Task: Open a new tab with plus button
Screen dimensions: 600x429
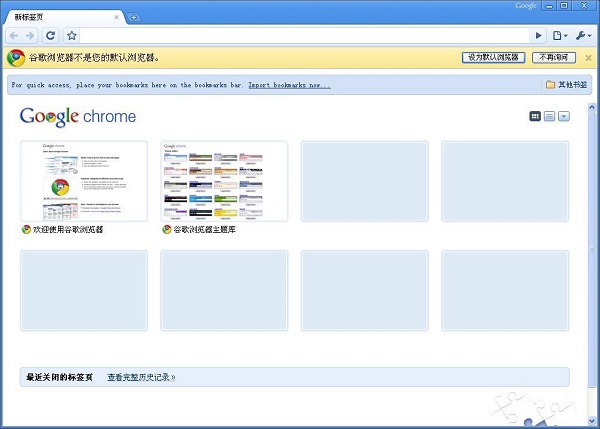Action: pyautogui.click(x=134, y=17)
